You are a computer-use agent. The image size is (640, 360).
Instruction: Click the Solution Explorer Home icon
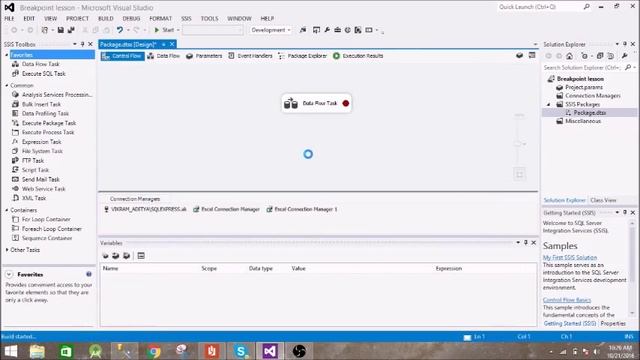pyautogui.click(x=569, y=56)
